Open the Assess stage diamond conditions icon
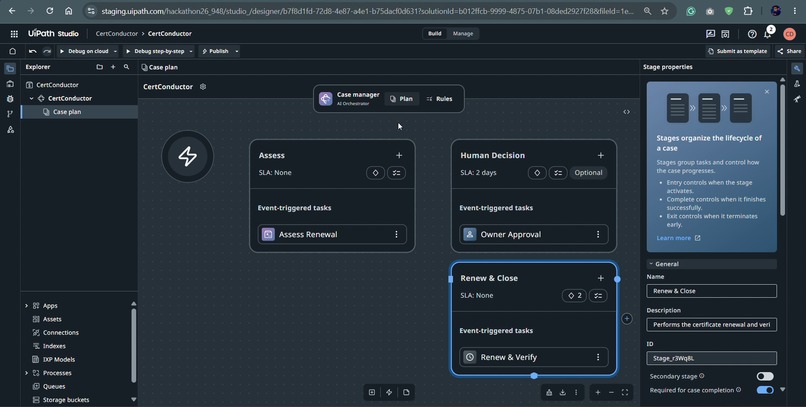The image size is (806, 407). click(375, 173)
